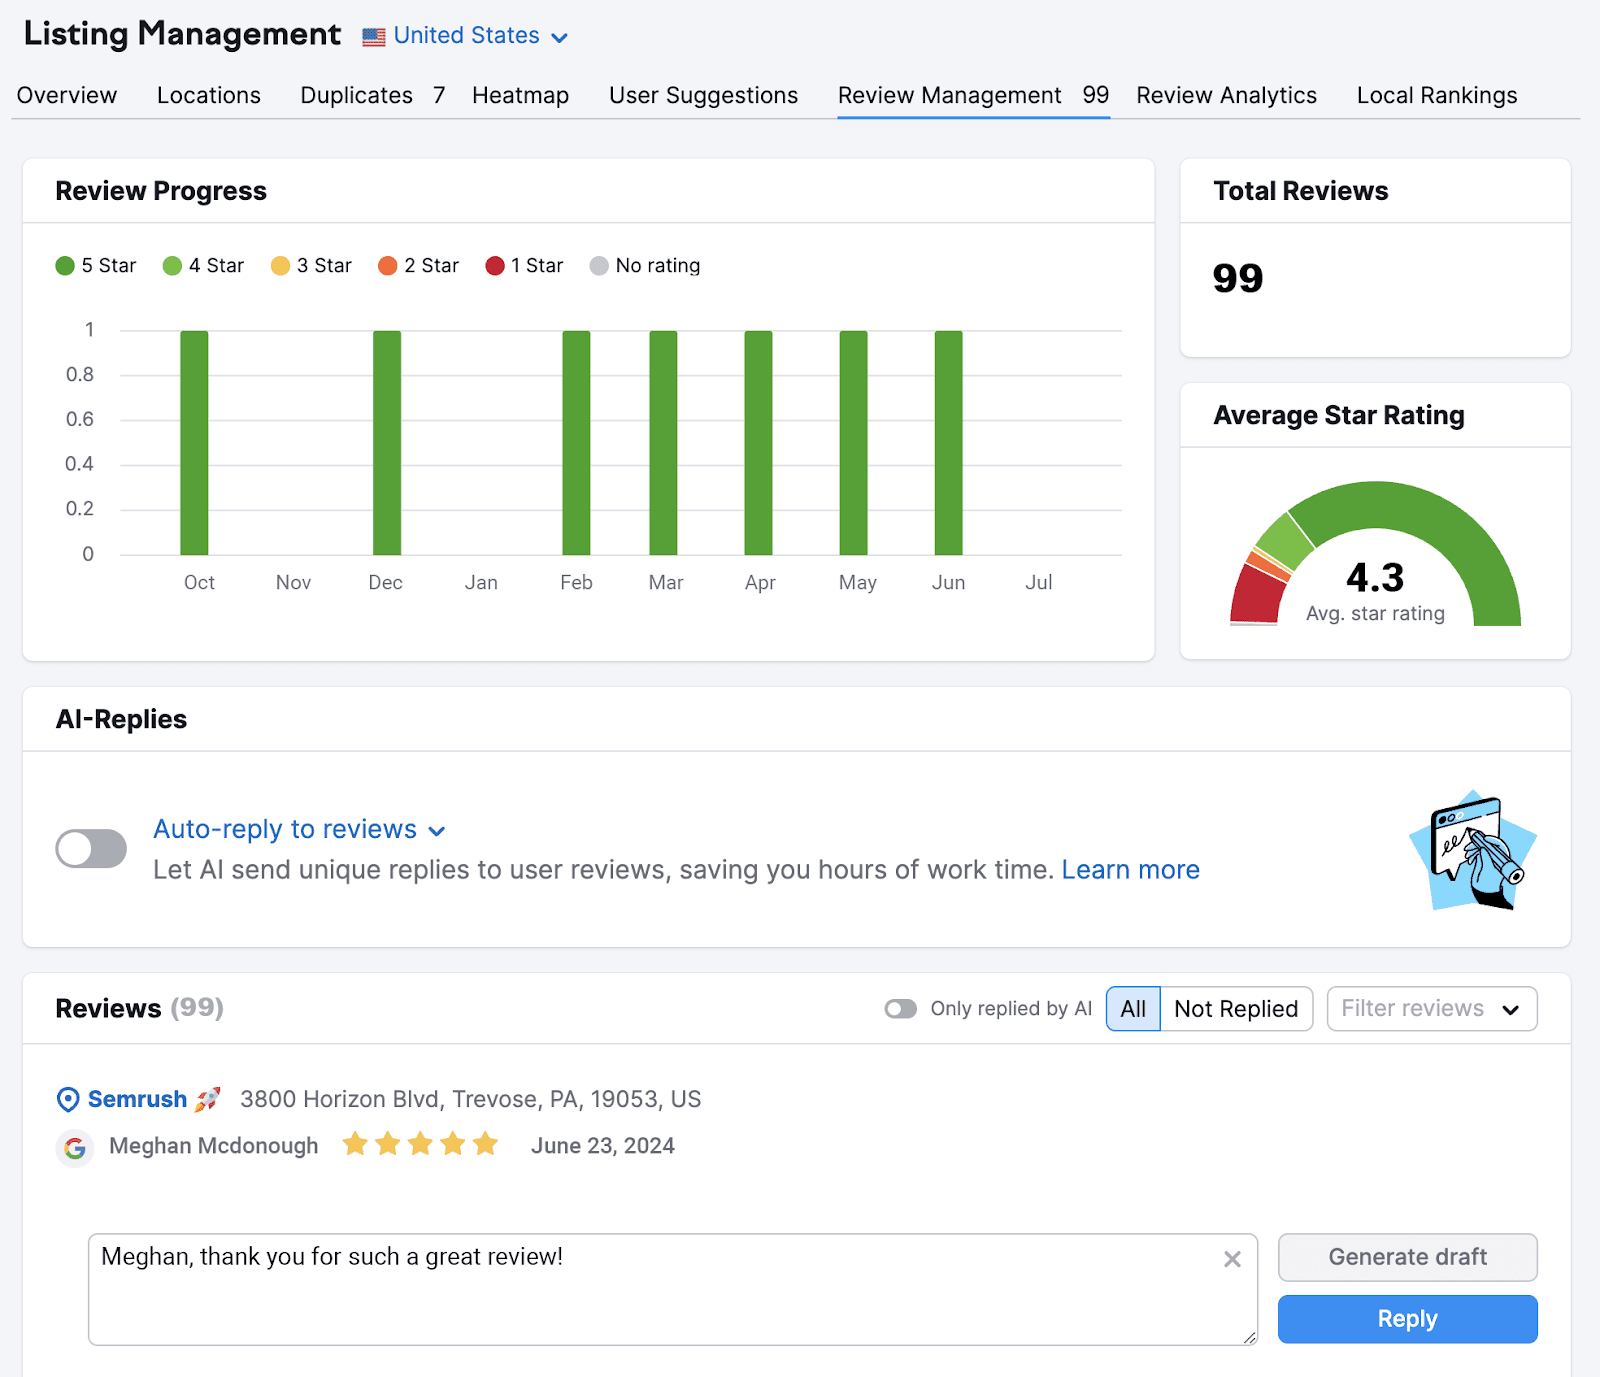Click the rocket icon after Semrush
The height and width of the screenshot is (1377, 1600).
click(209, 1099)
